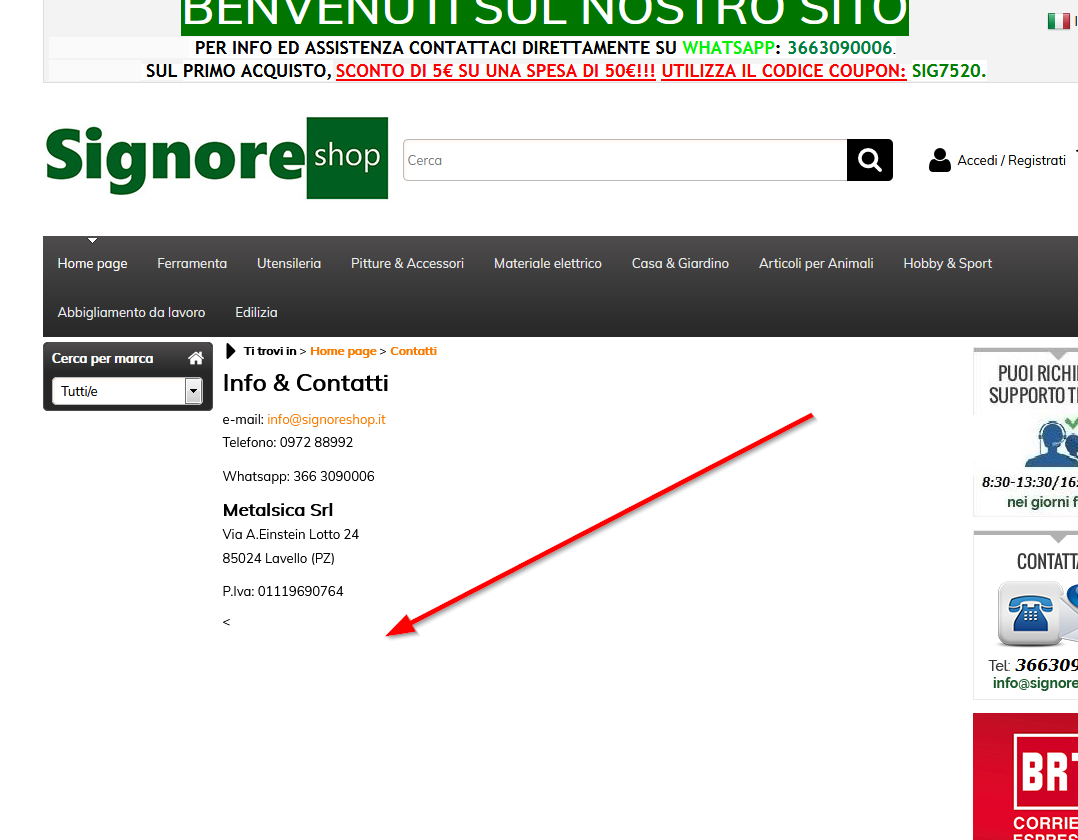Open the BRT courier banner
The width and height of the screenshot is (1078, 840).
(1025, 777)
